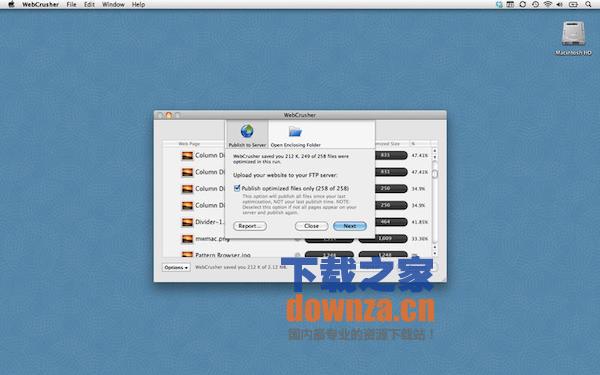Click the teal icon left of calendar icon
Image resolution: width=600 pixels, height=375 pixels.
499,5
